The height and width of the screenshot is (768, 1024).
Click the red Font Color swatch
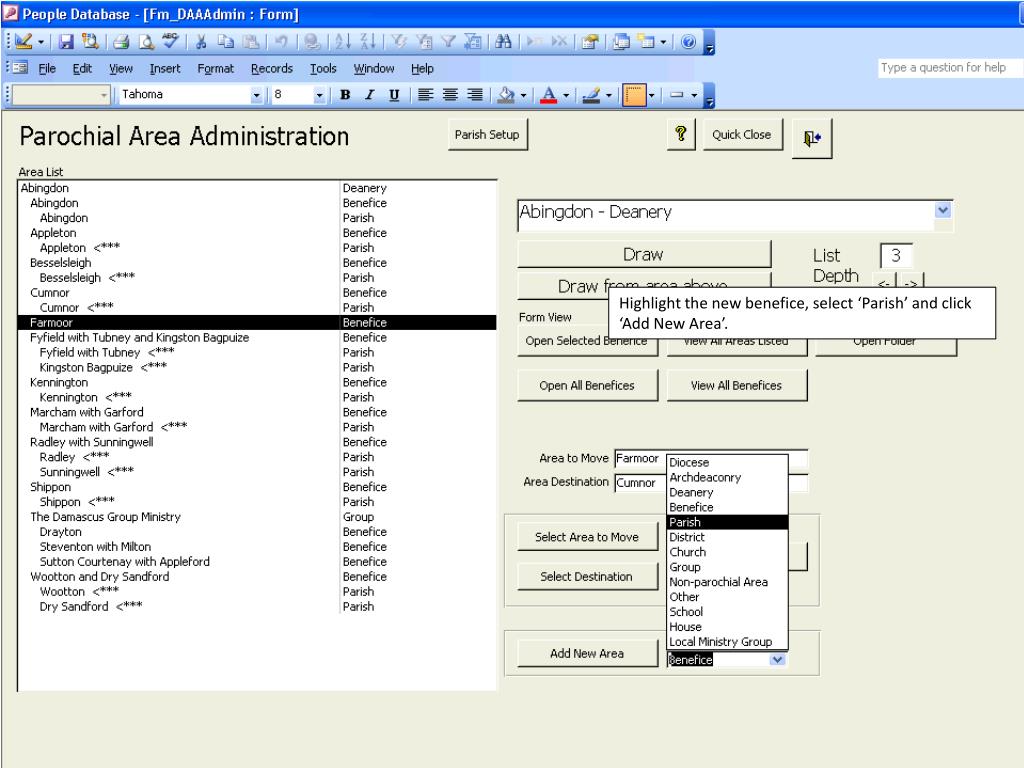point(549,95)
